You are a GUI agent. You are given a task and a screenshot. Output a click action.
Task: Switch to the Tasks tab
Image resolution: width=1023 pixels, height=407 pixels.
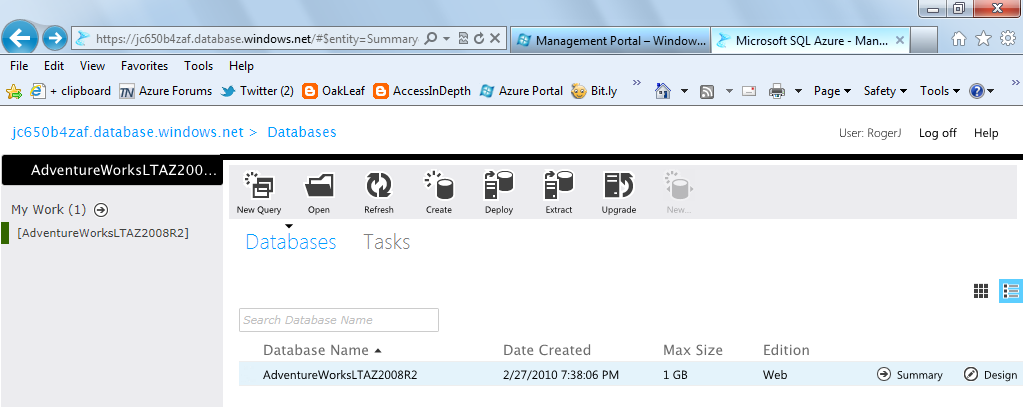coord(386,242)
